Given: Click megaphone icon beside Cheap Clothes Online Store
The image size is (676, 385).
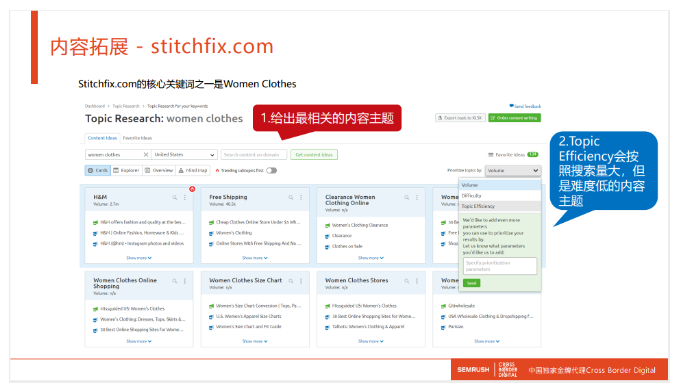Looking at the screenshot, I should pyautogui.click(x=211, y=222).
